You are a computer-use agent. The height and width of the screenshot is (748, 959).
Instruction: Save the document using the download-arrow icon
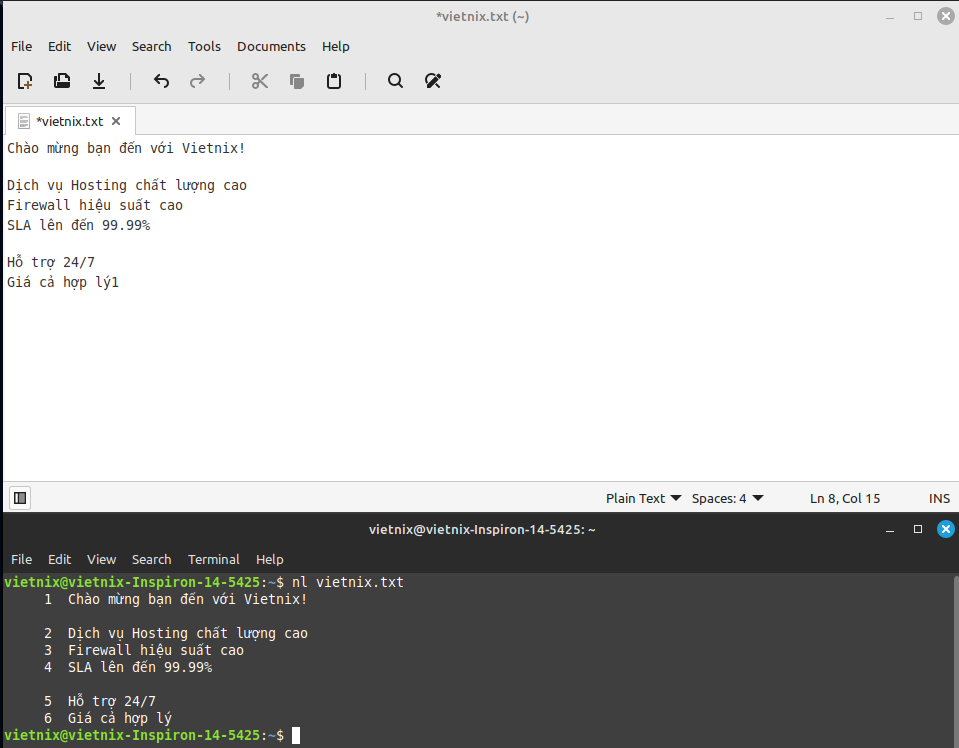point(98,81)
